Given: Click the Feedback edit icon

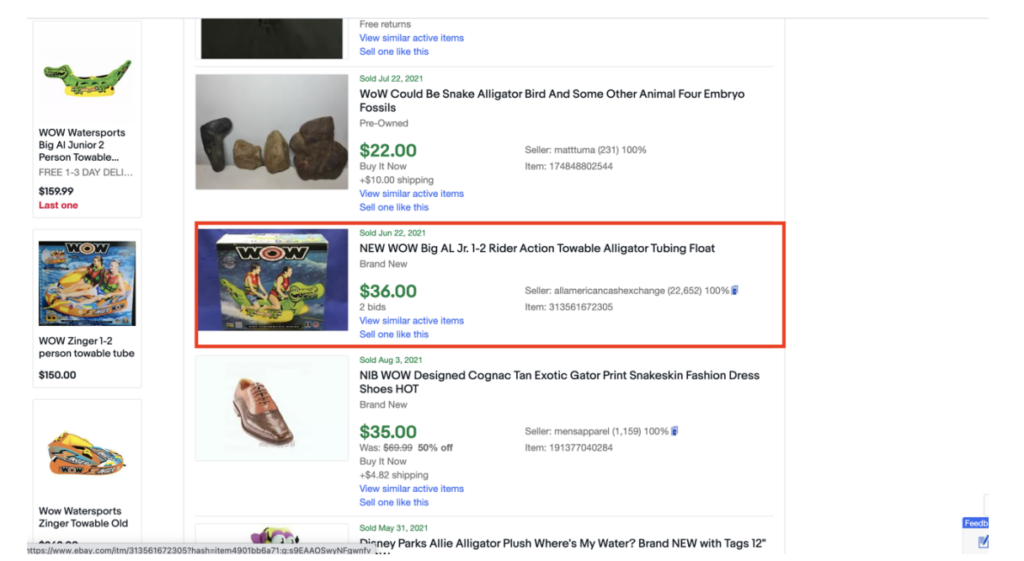Looking at the screenshot, I should (x=983, y=542).
